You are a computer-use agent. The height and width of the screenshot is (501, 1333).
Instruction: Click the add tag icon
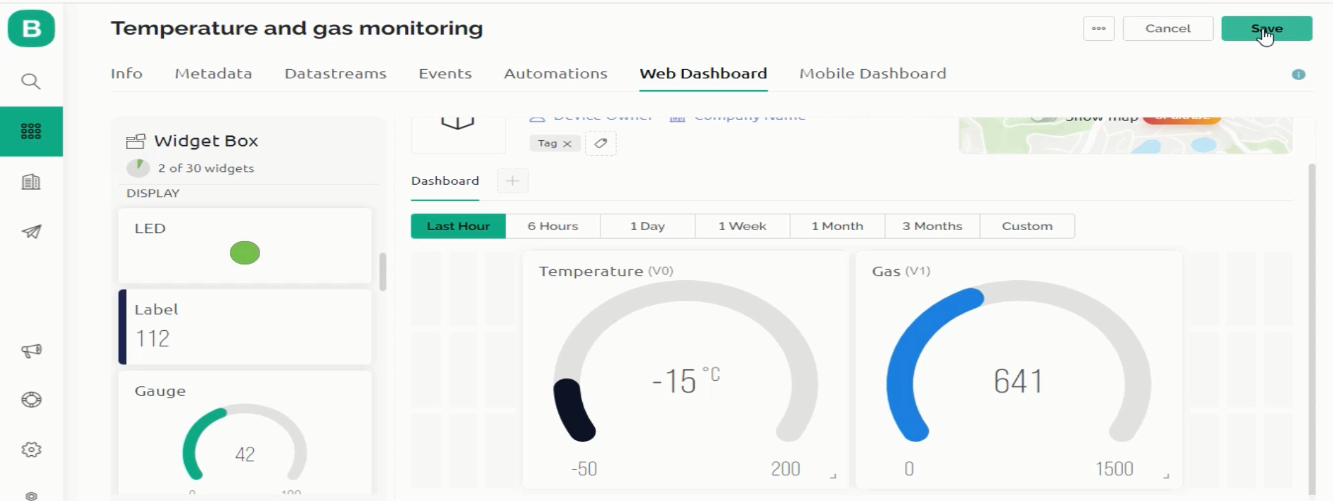tap(601, 143)
